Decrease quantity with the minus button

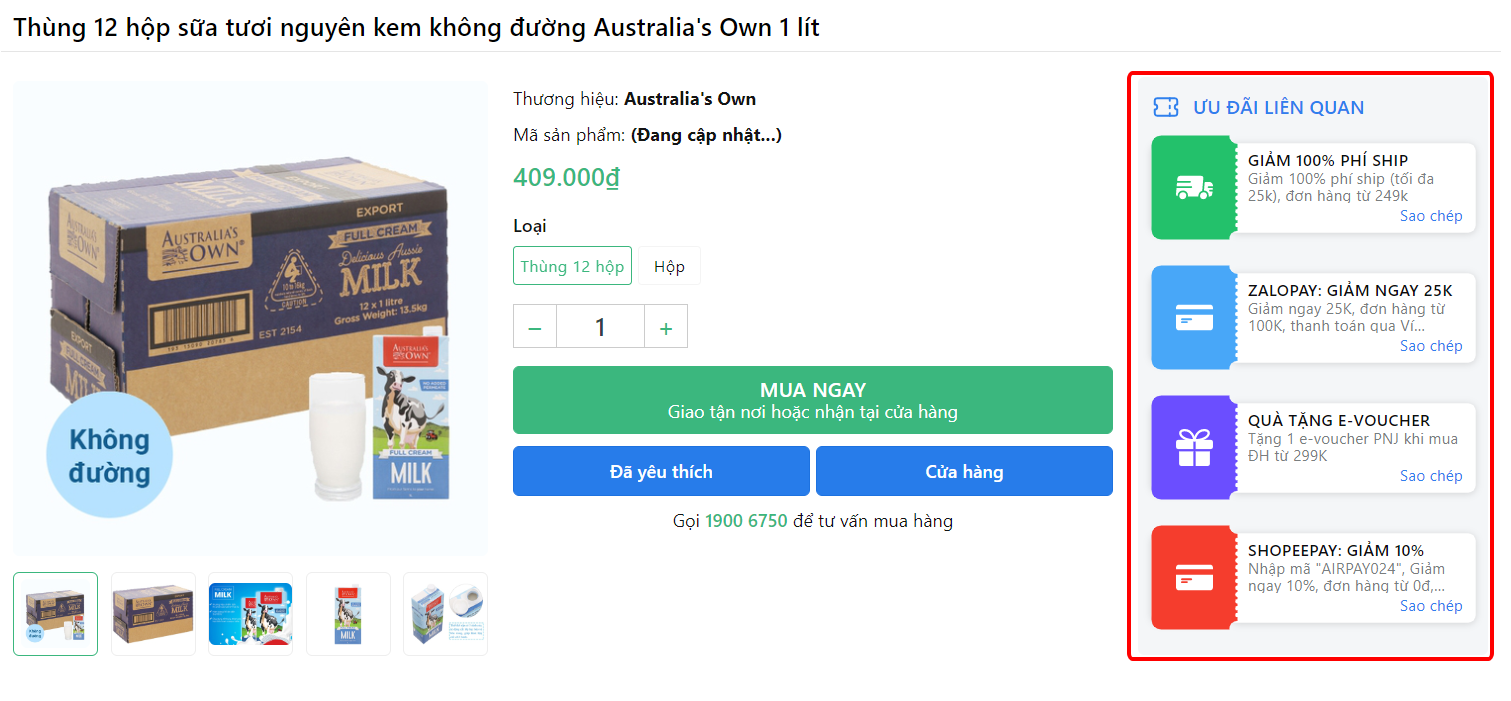point(535,327)
